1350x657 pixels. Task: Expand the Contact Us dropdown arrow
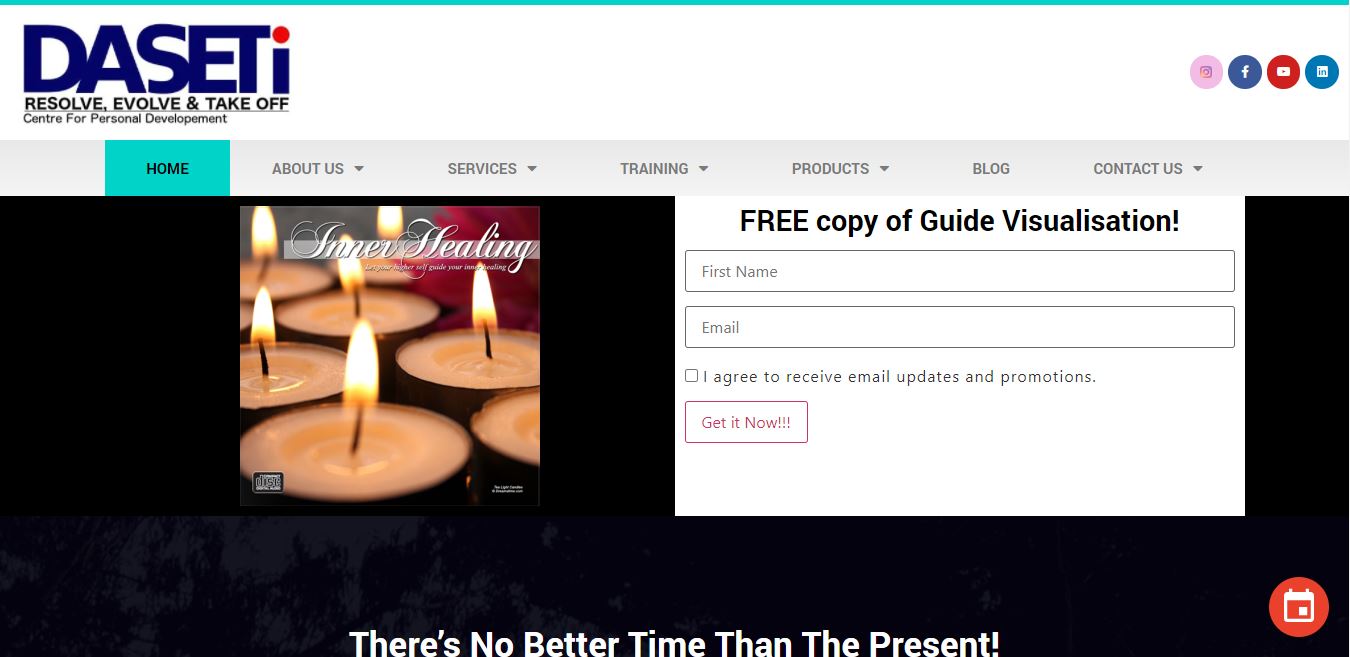1198,169
